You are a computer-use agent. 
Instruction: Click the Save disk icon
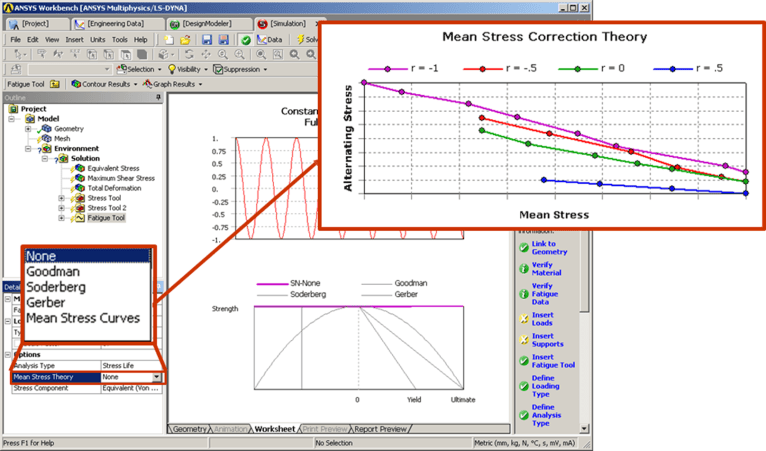click(207, 40)
